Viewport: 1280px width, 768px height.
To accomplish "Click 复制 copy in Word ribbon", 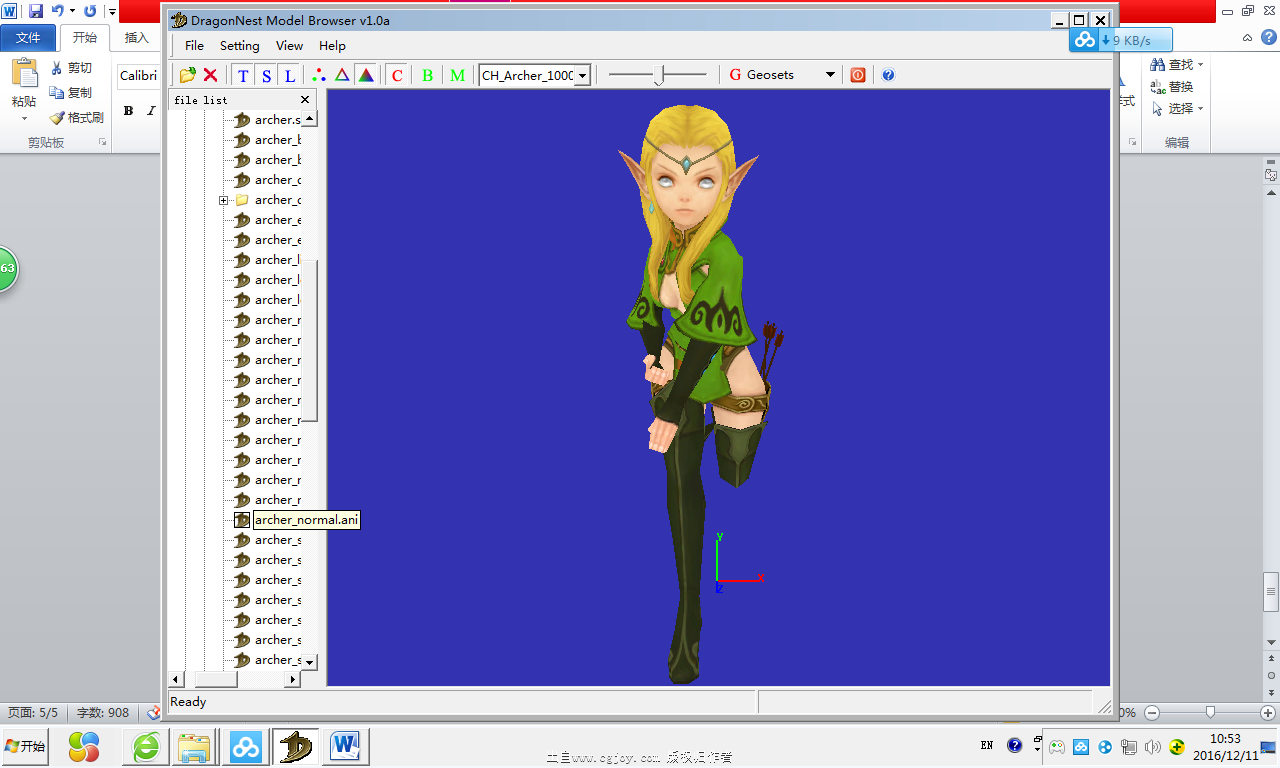I will pyautogui.click(x=72, y=92).
